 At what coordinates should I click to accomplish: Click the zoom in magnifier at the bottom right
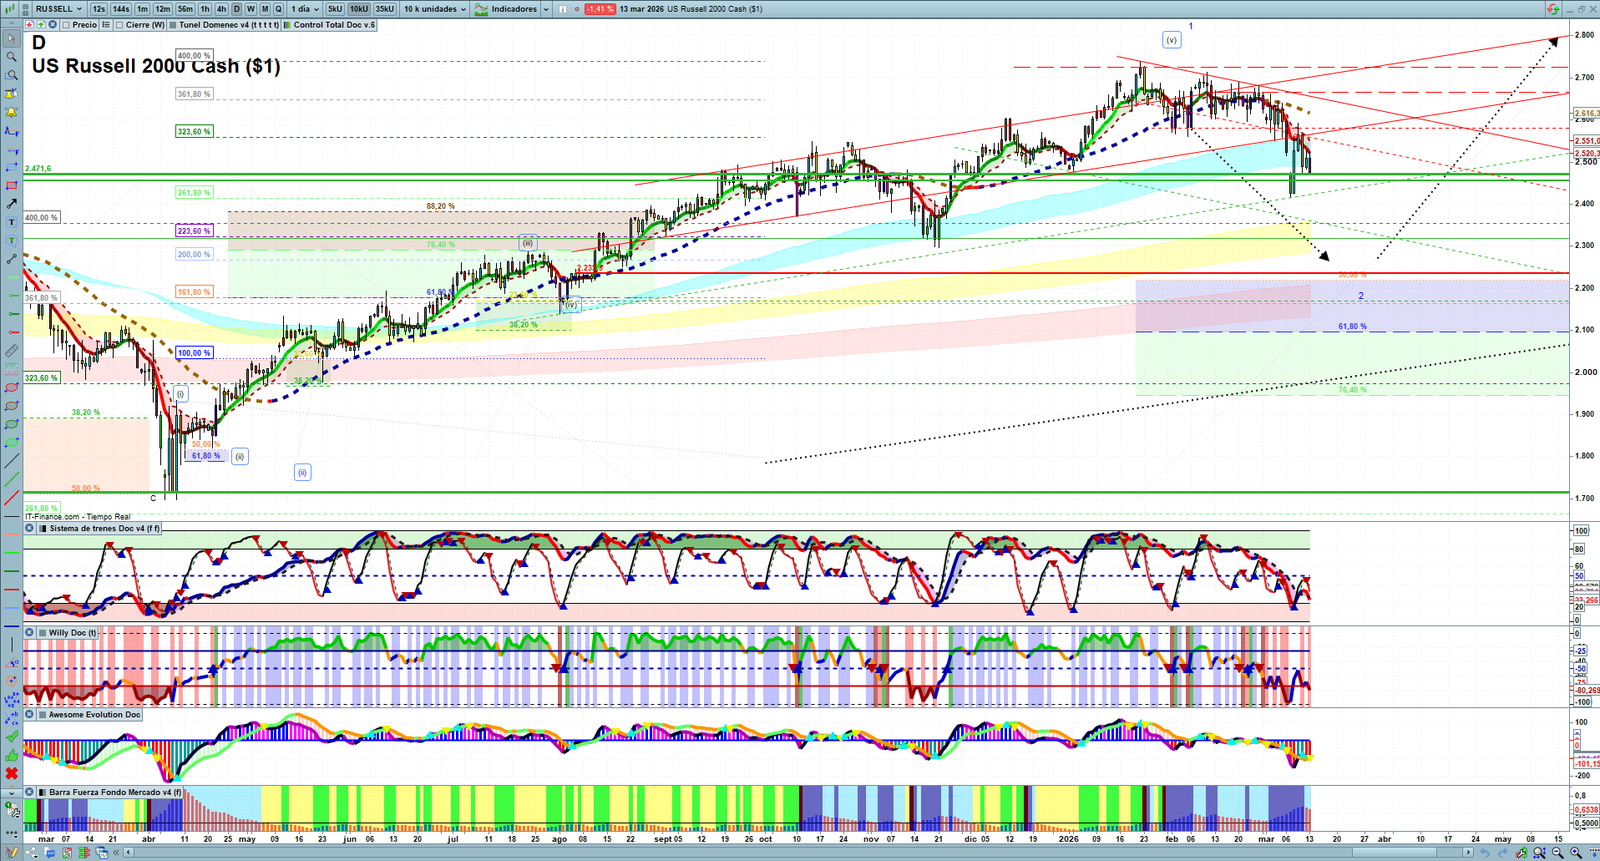point(1576,852)
